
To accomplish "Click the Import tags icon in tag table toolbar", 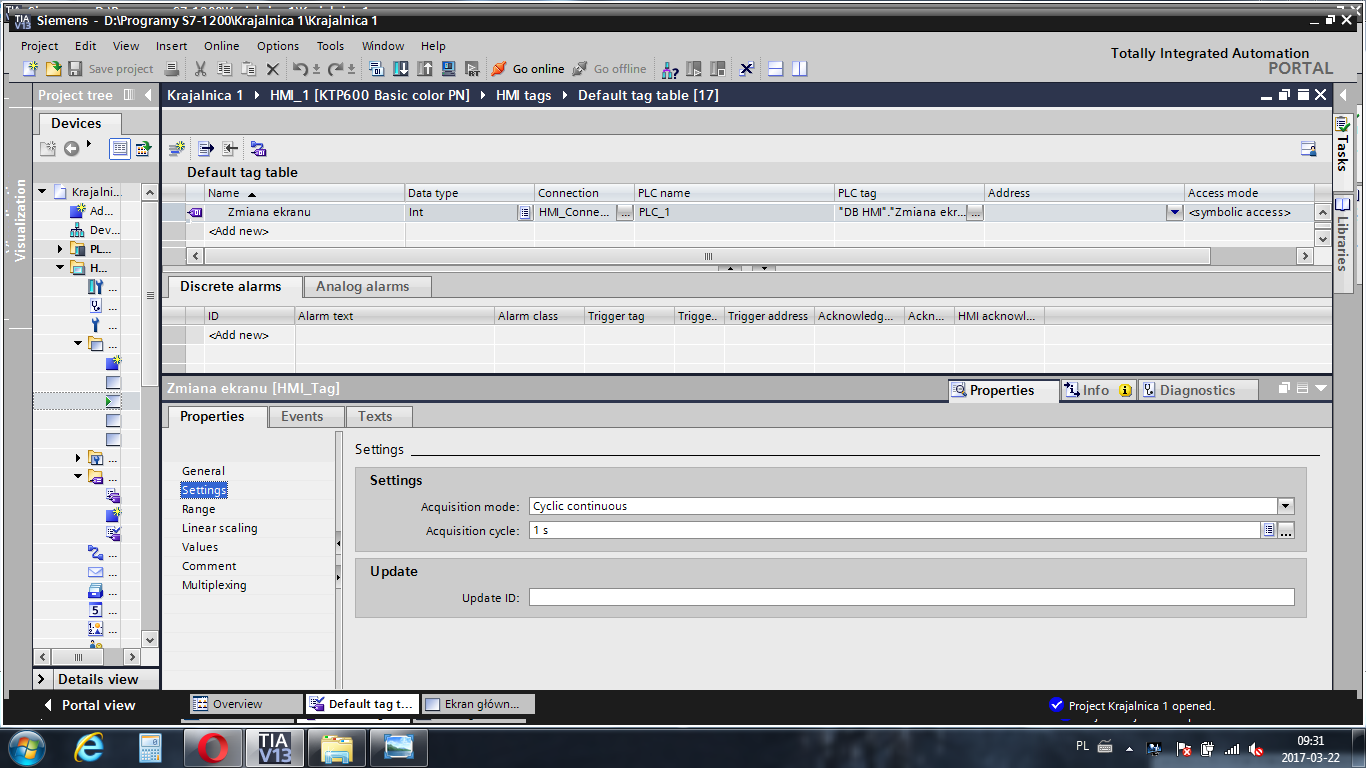I will point(230,149).
